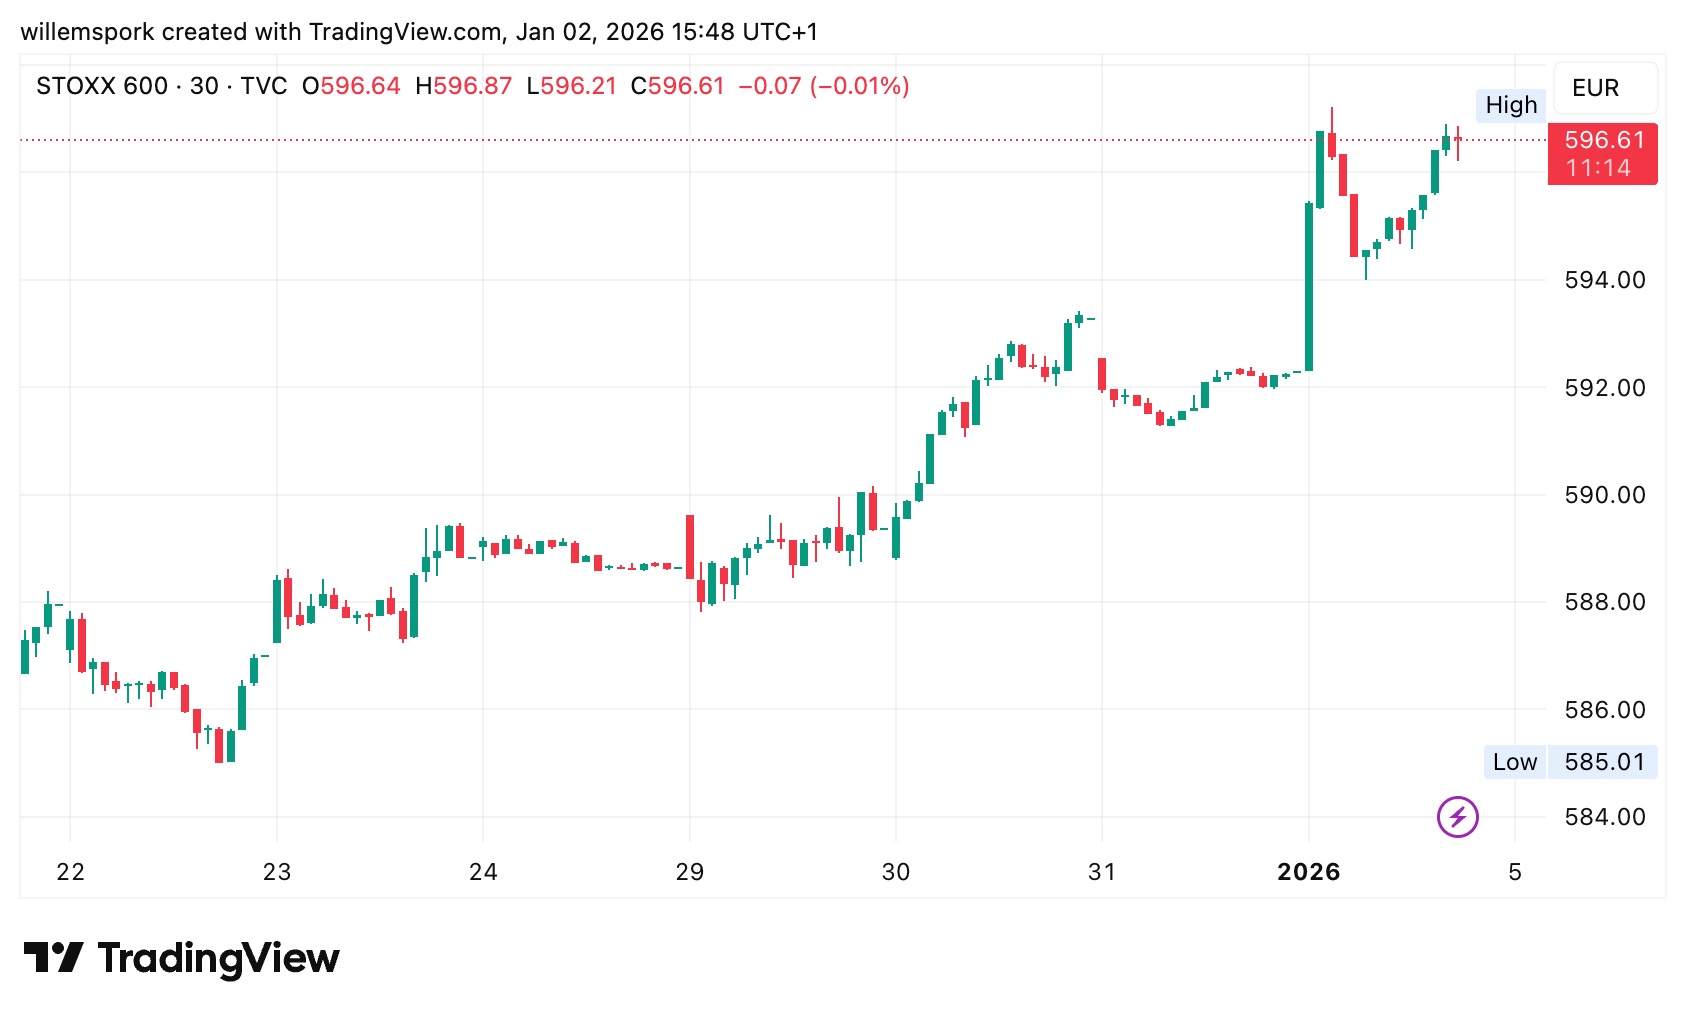Click the 590.00 price axis label
Image resolution: width=1686 pixels, height=1018 pixels.
click(x=1604, y=495)
